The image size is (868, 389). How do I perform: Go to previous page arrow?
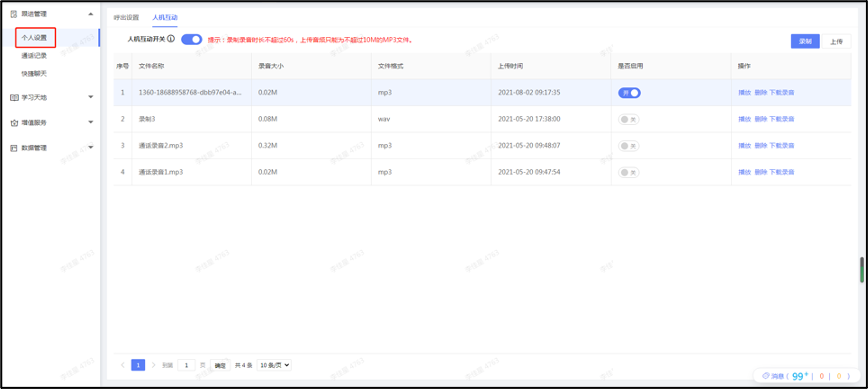point(122,365)
